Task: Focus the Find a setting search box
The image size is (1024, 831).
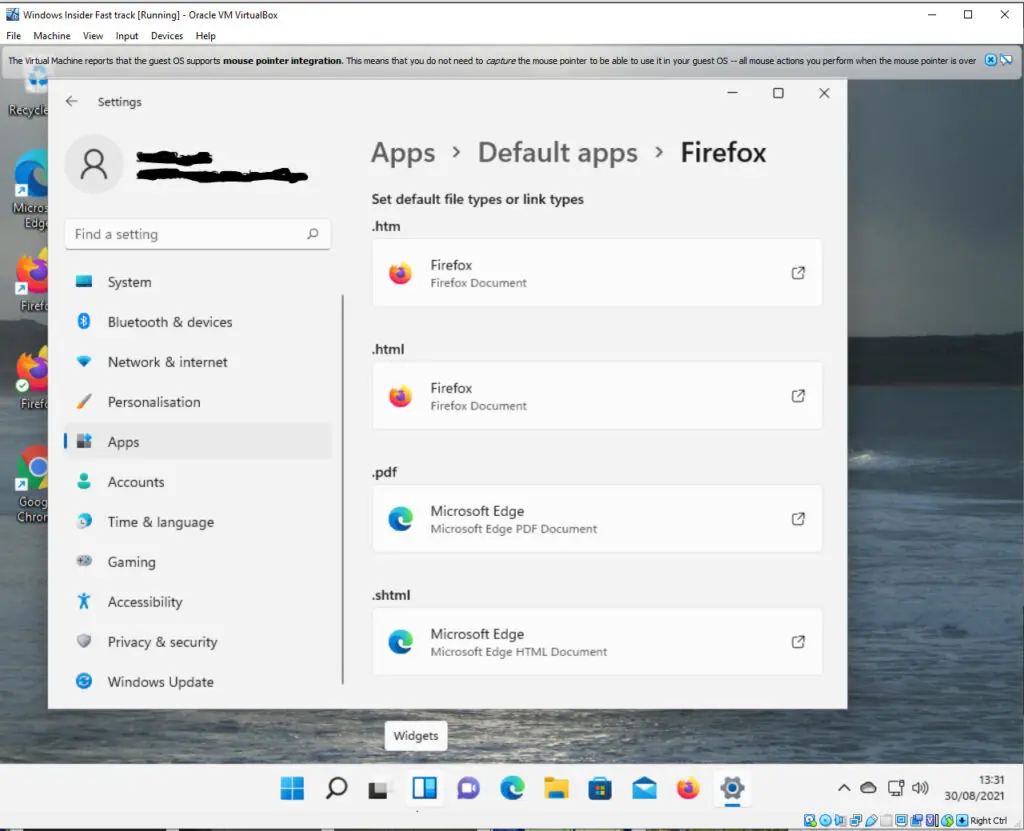Action: [x=198, y=234]
